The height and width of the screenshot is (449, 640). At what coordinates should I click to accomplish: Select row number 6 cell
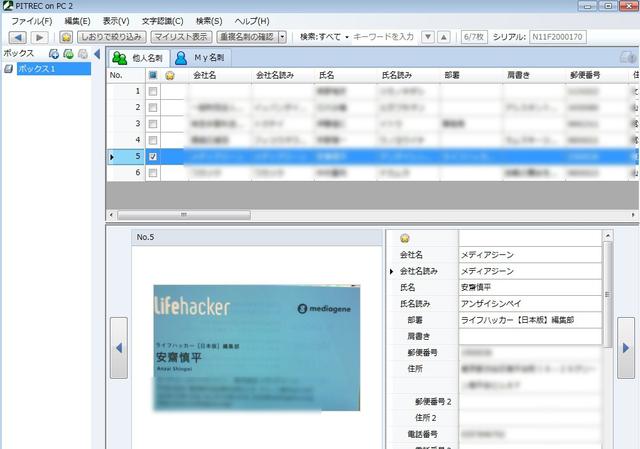[x=126, y=173]
